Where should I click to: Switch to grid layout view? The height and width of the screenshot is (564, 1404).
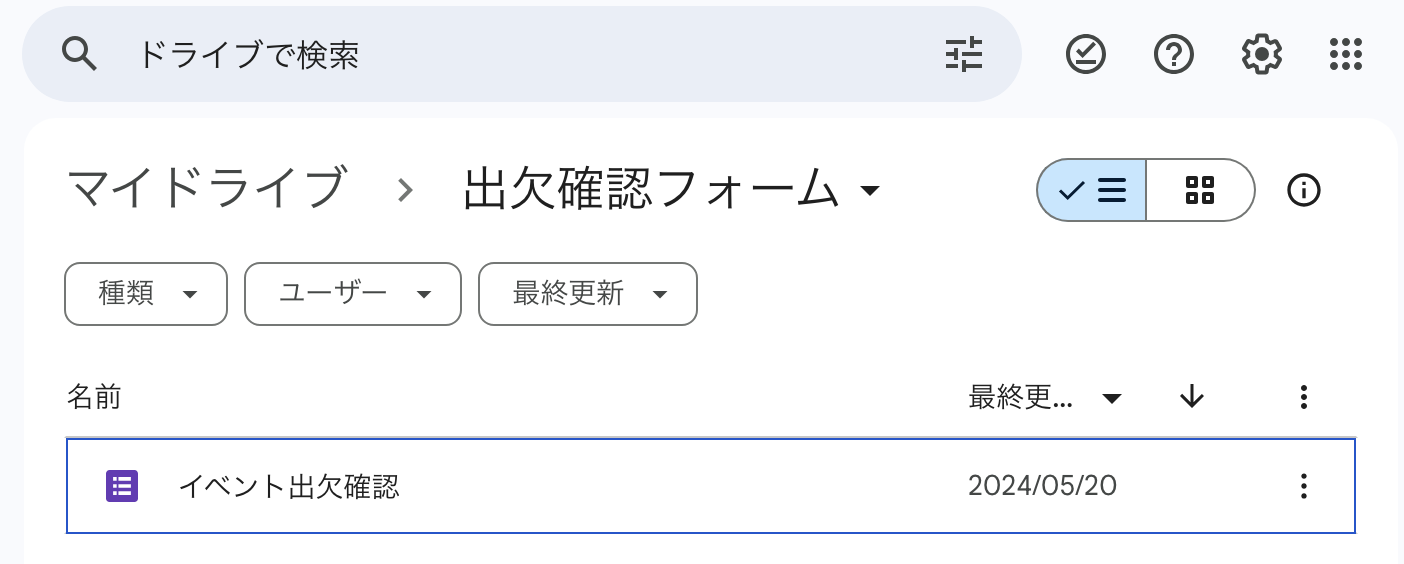1199,190
